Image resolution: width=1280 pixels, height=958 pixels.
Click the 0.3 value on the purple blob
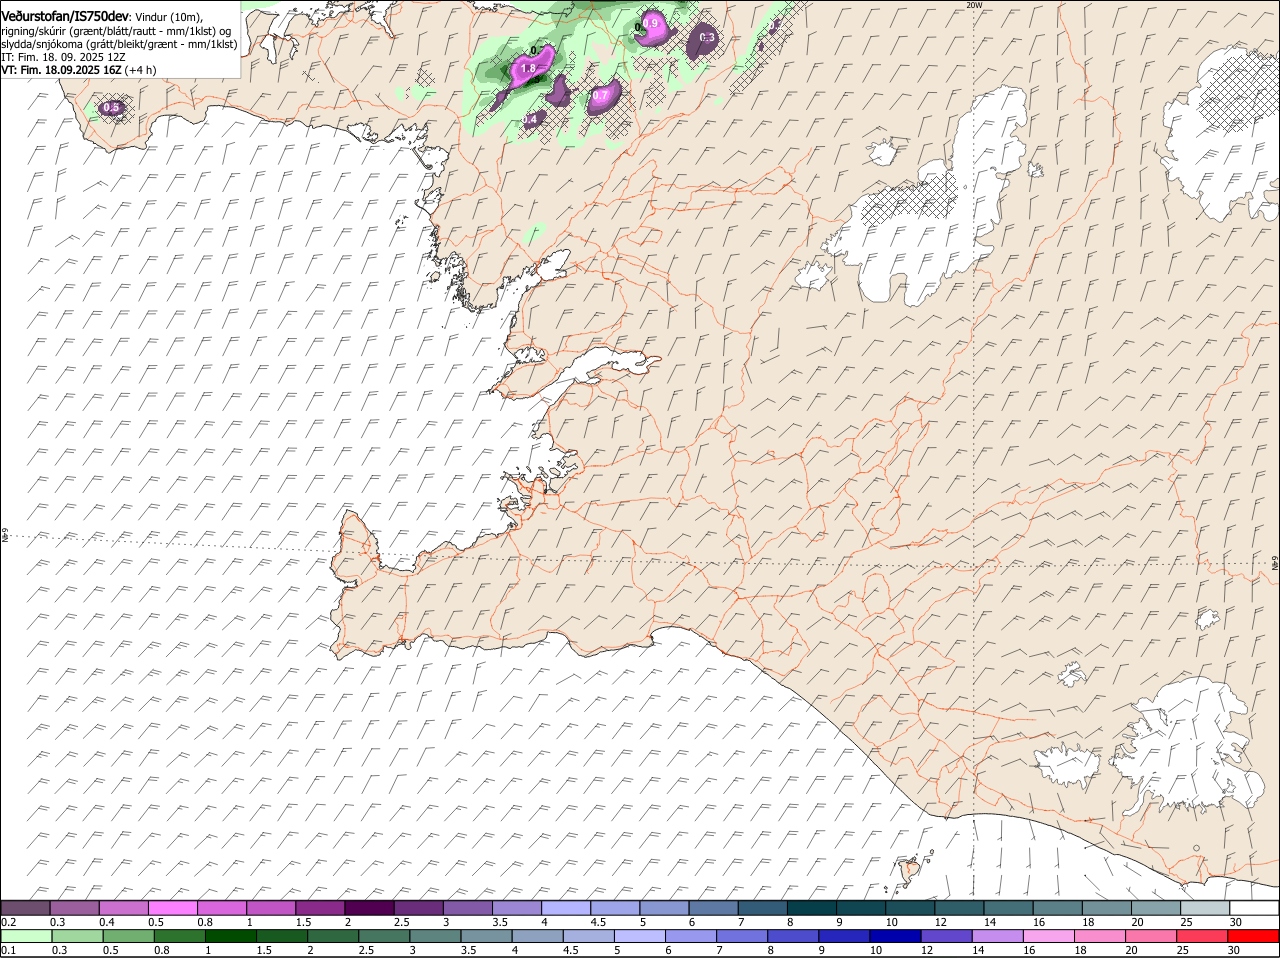click(707, 38)
